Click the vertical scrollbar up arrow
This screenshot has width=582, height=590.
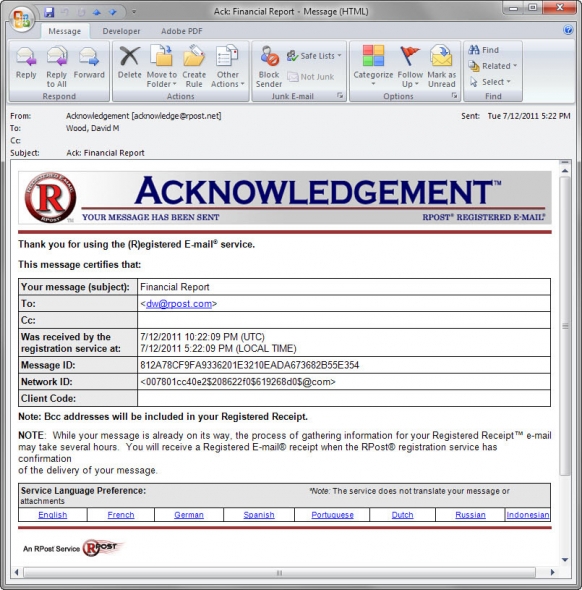click(565, 171)
